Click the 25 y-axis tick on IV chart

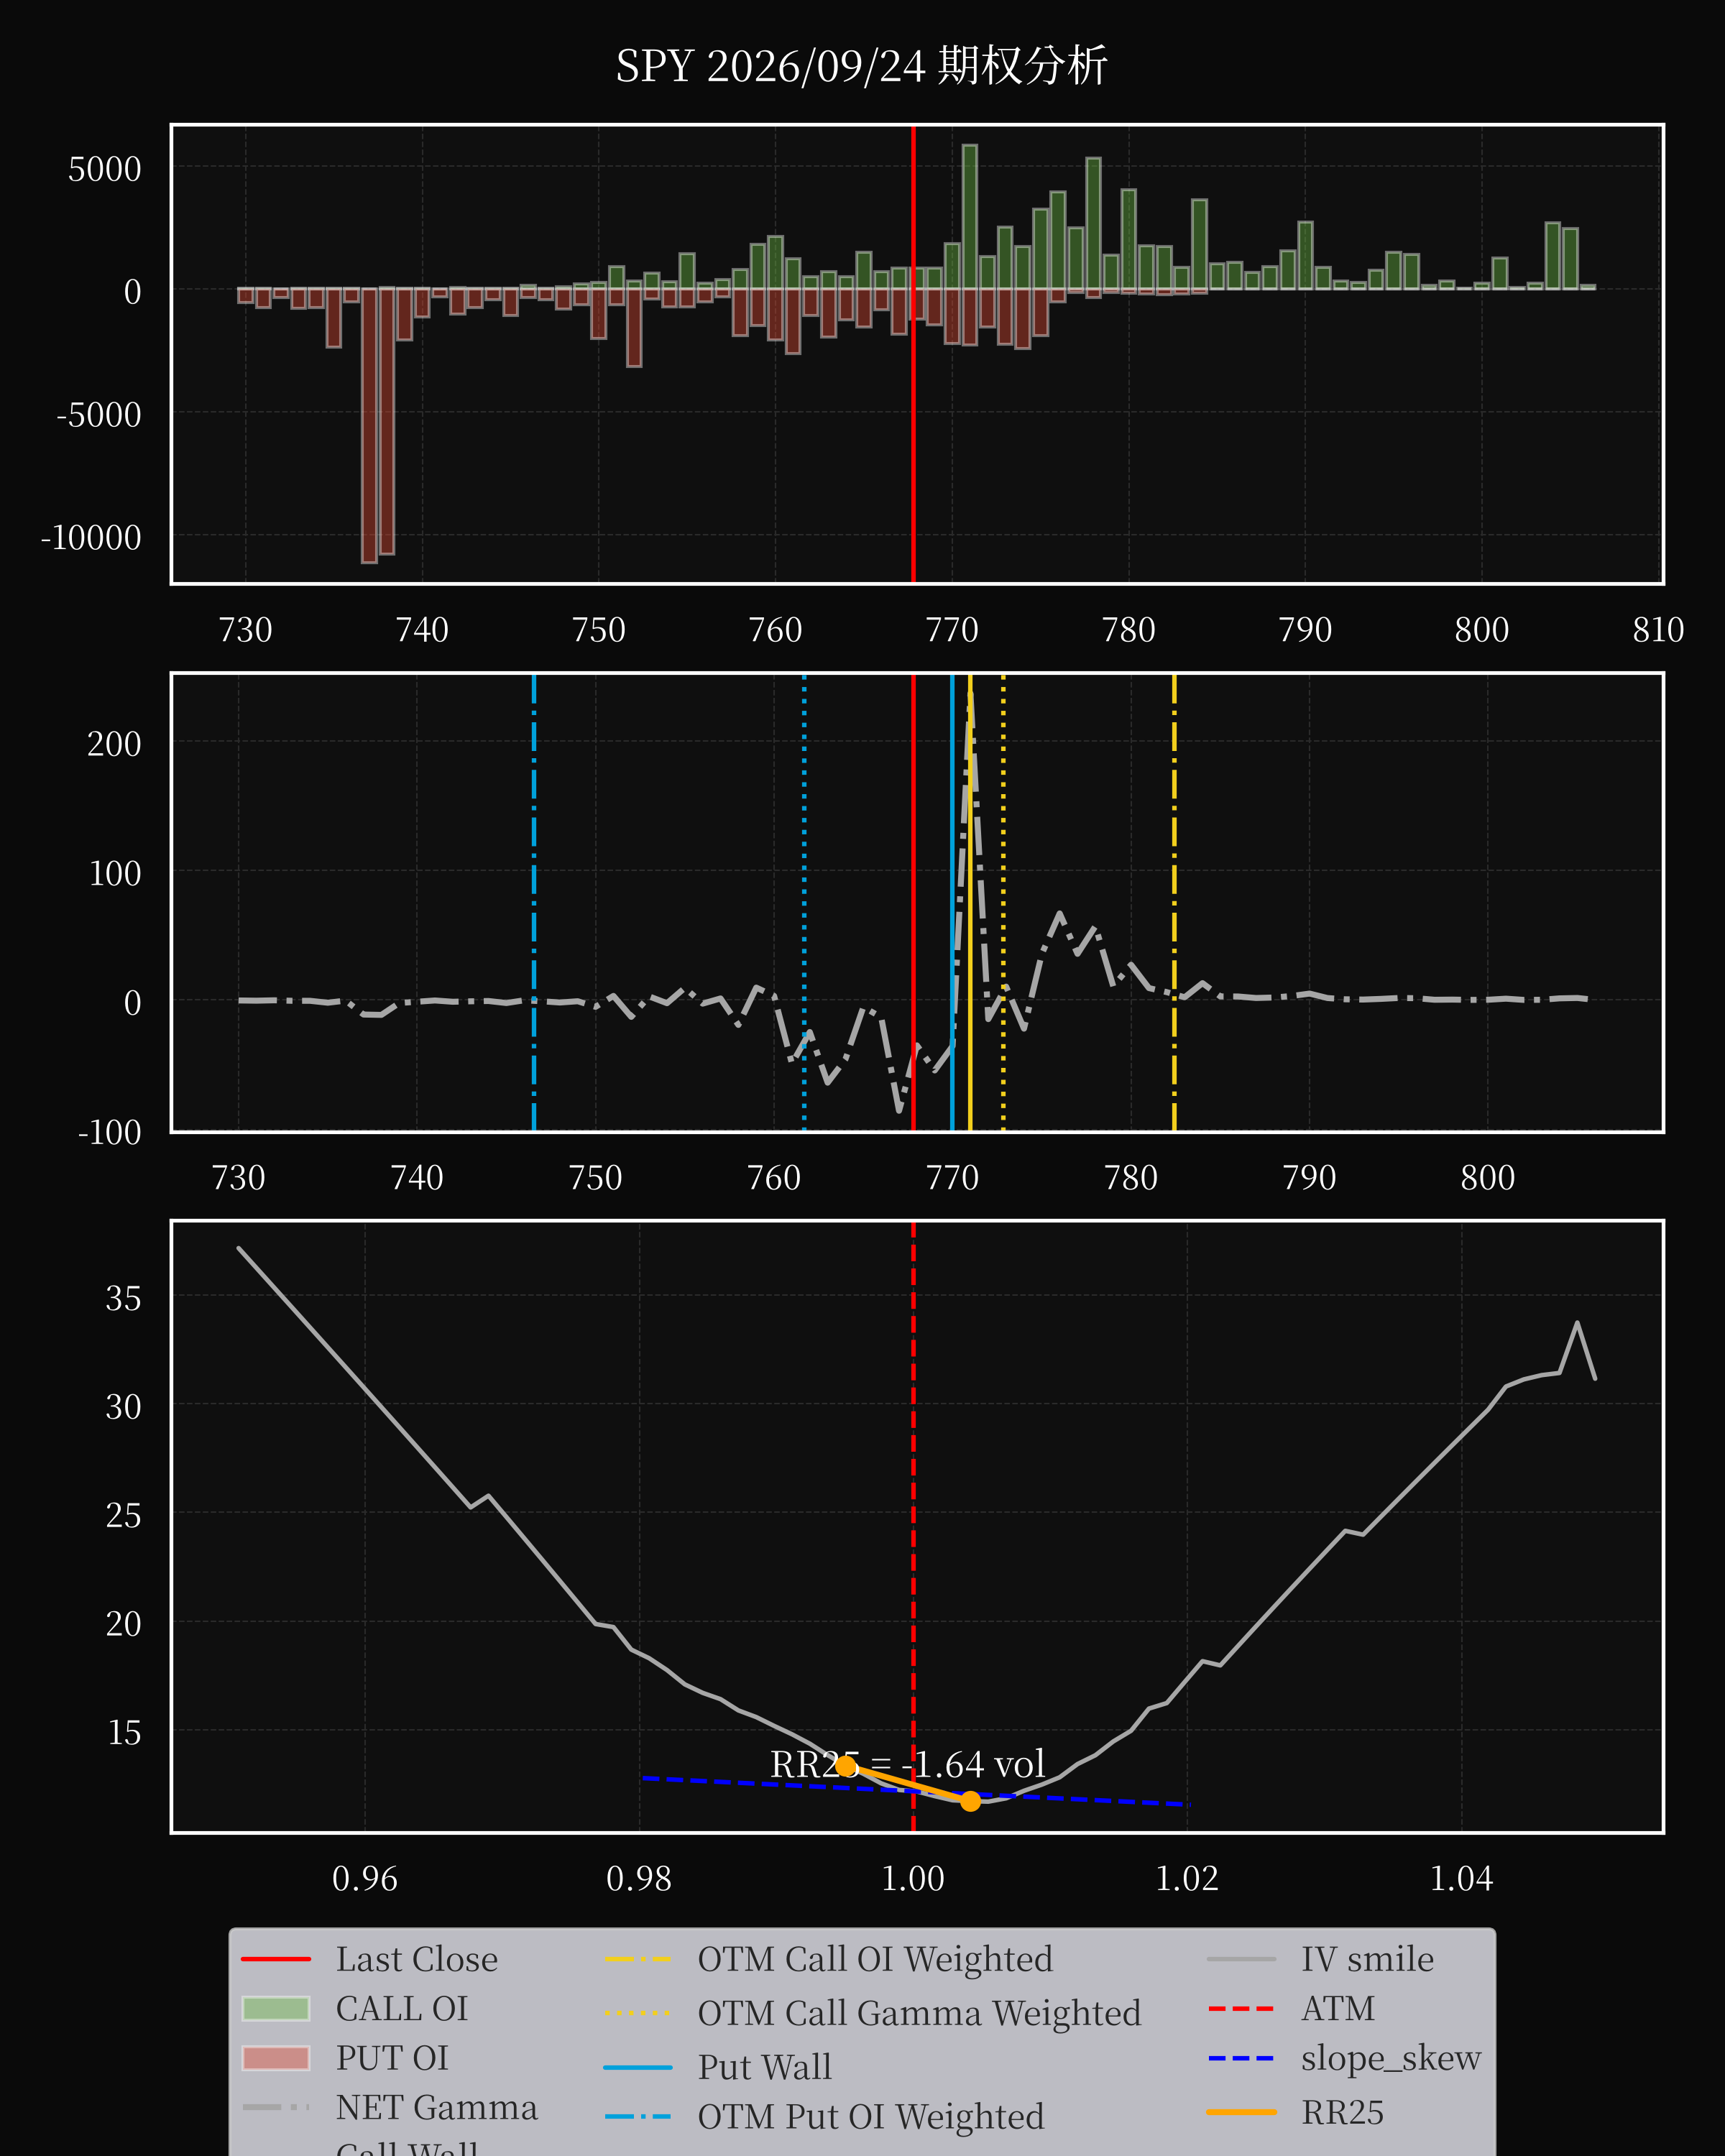[x=123, y=1515]
